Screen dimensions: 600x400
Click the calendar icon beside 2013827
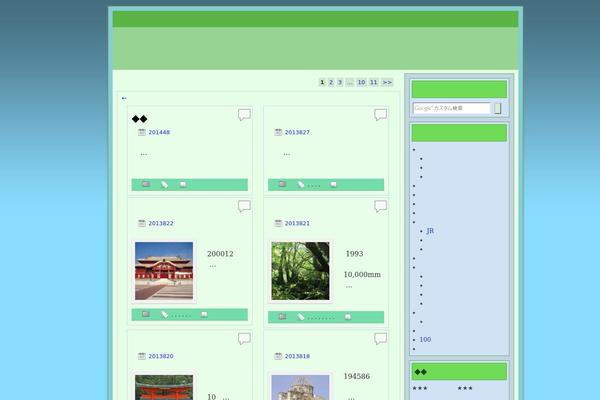[x=278, y=132]
